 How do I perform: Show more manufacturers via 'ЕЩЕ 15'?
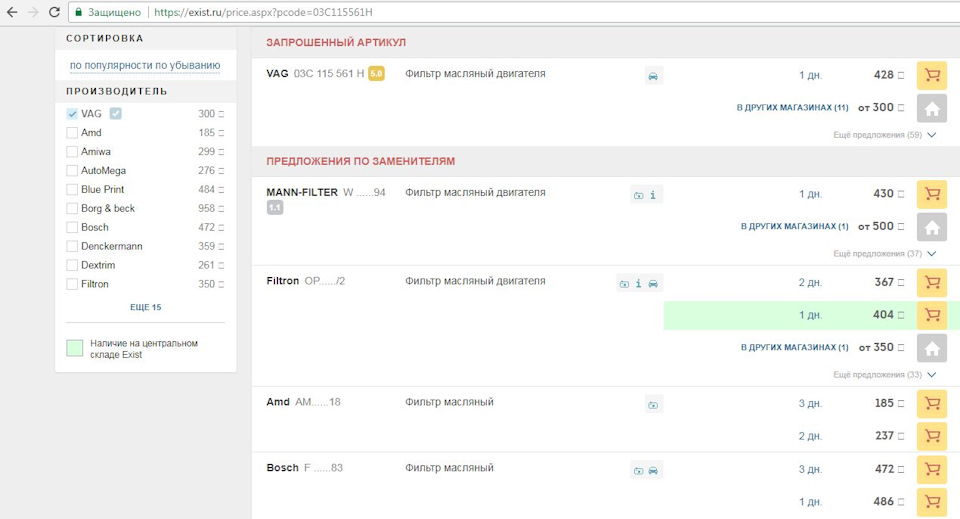[x=146, y=307]
